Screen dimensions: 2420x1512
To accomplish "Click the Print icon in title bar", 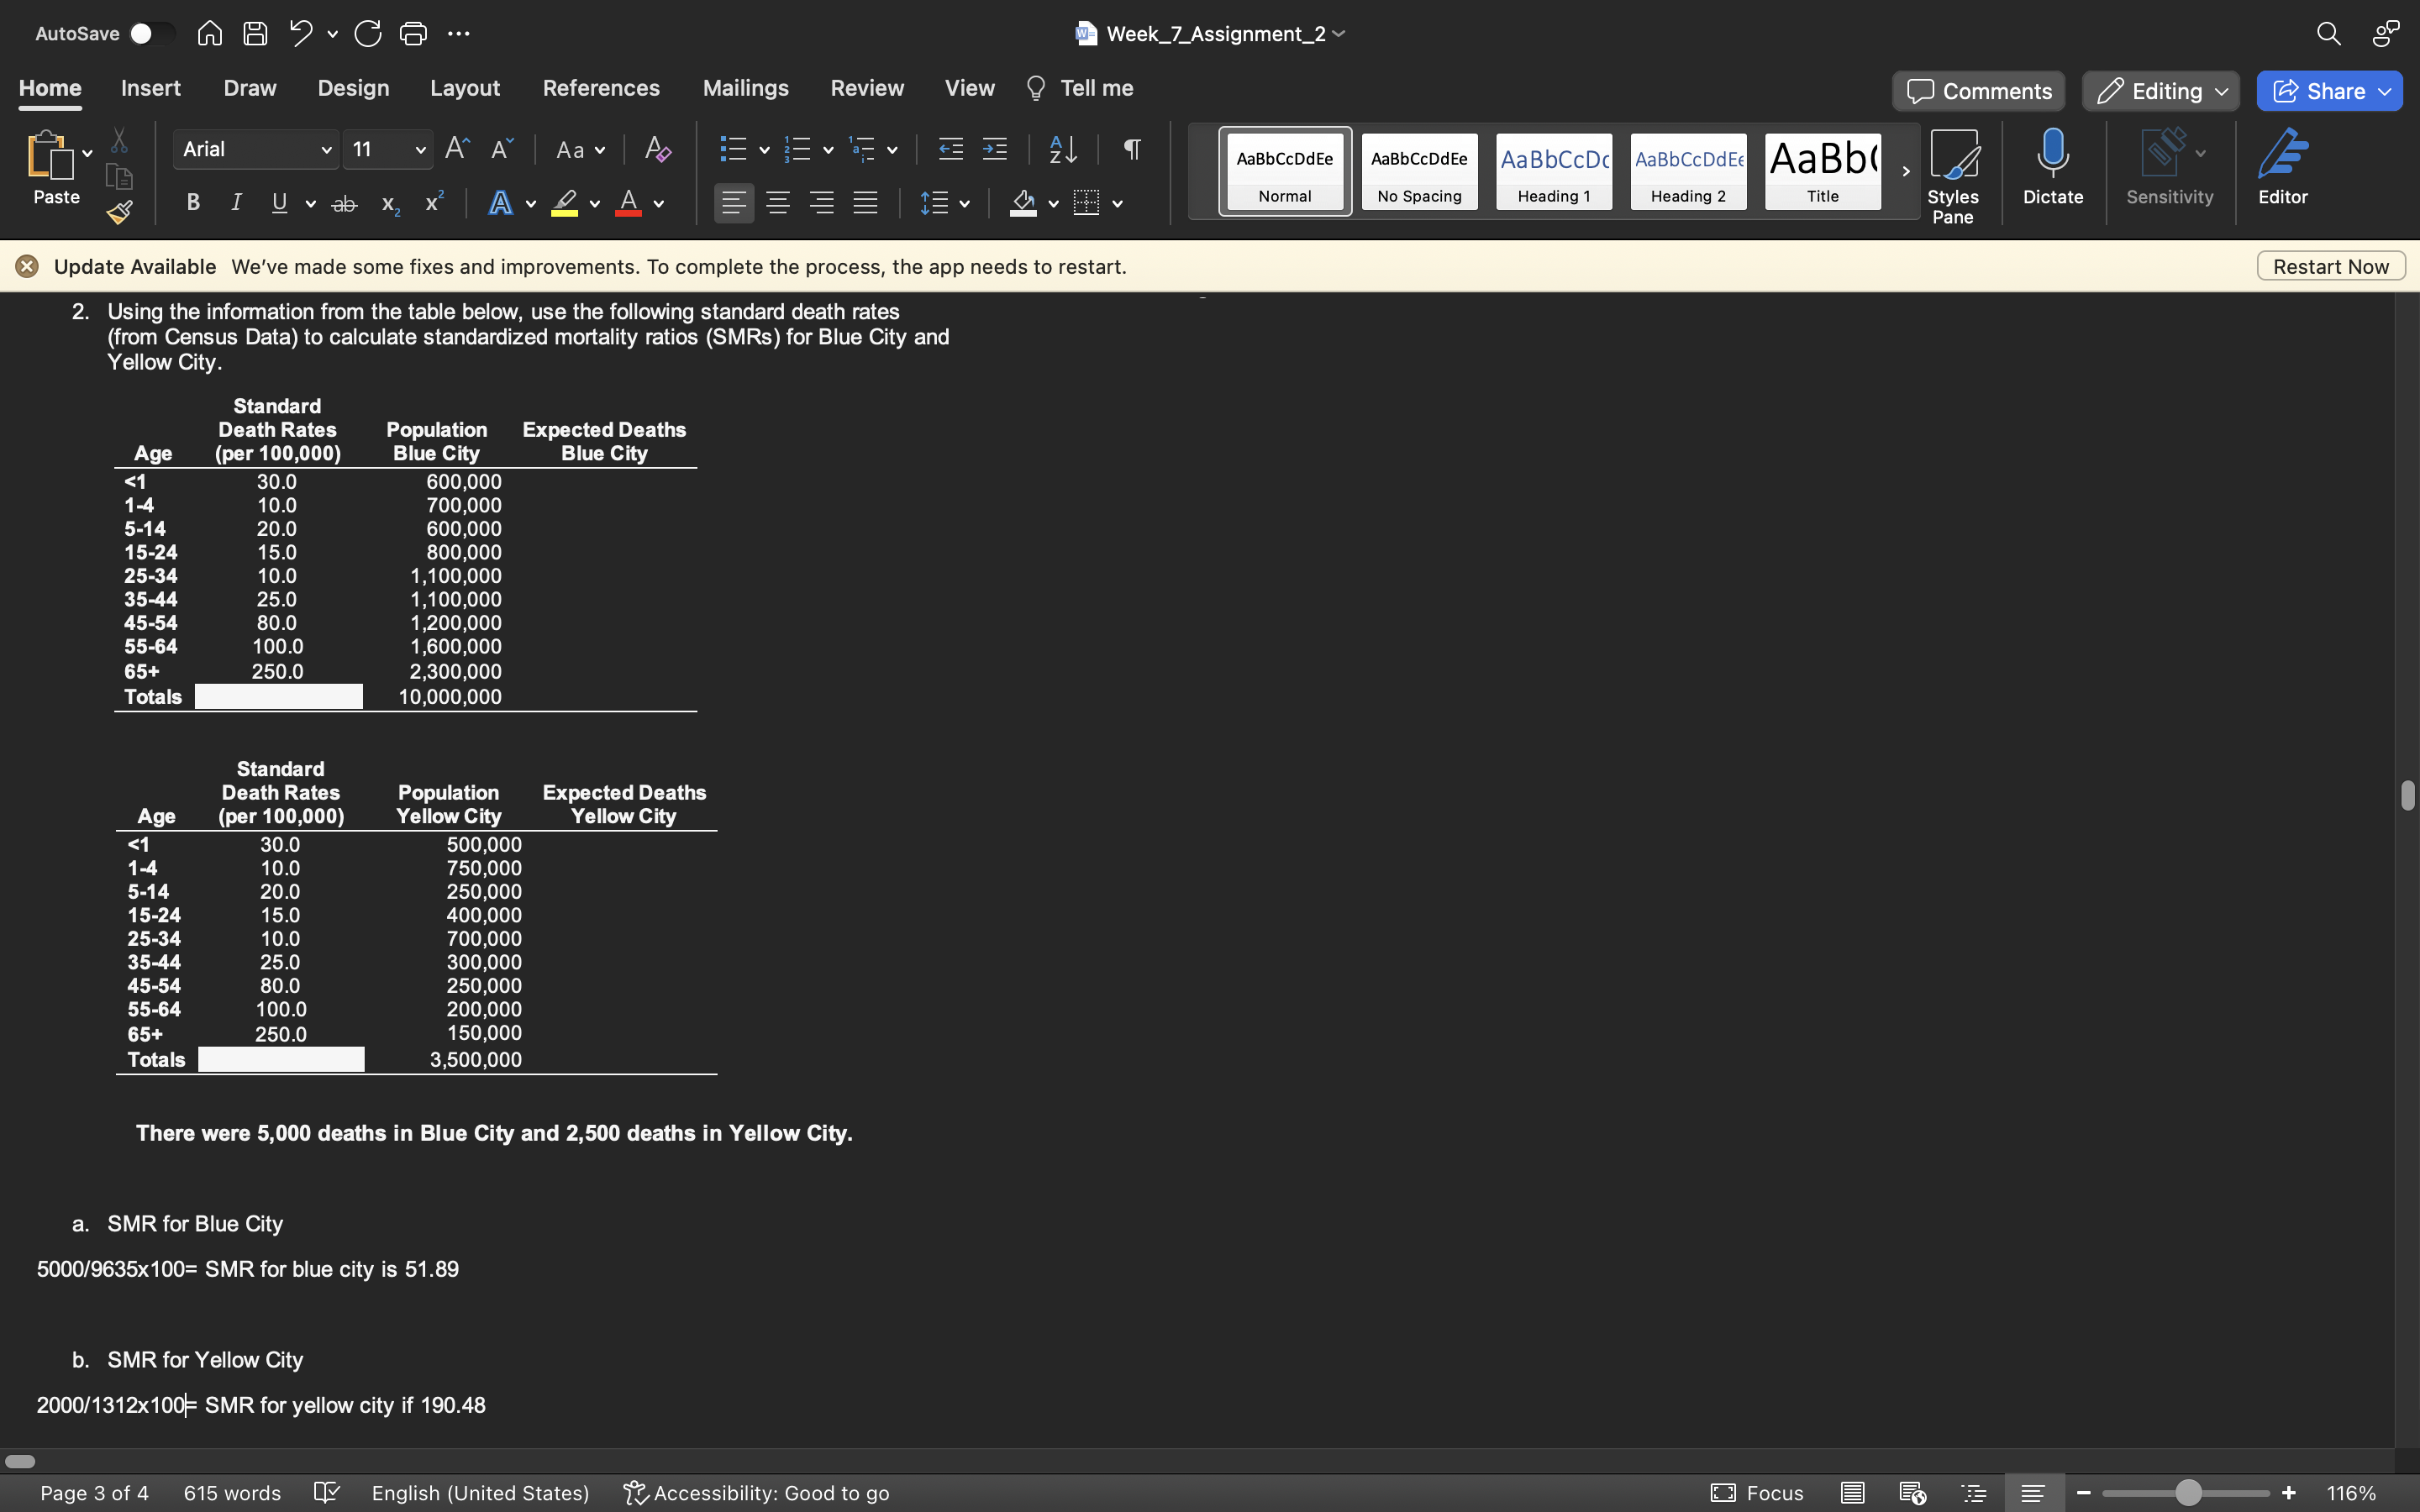I will click(413, 34).
